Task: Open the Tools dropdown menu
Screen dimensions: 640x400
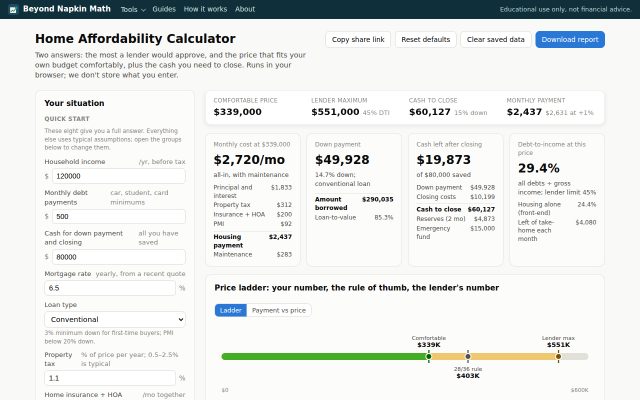Action: (x=133, y=9)
